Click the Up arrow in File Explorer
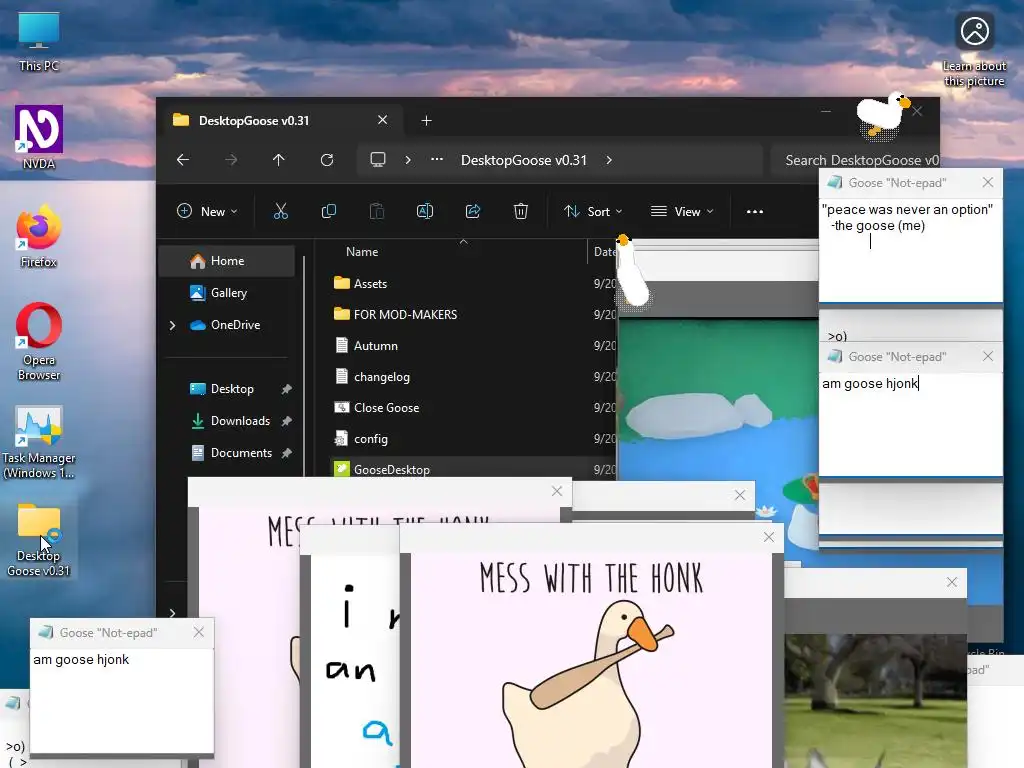This screenshot has height=768, width=1024. pyautogui.click(x=279, y=160)
